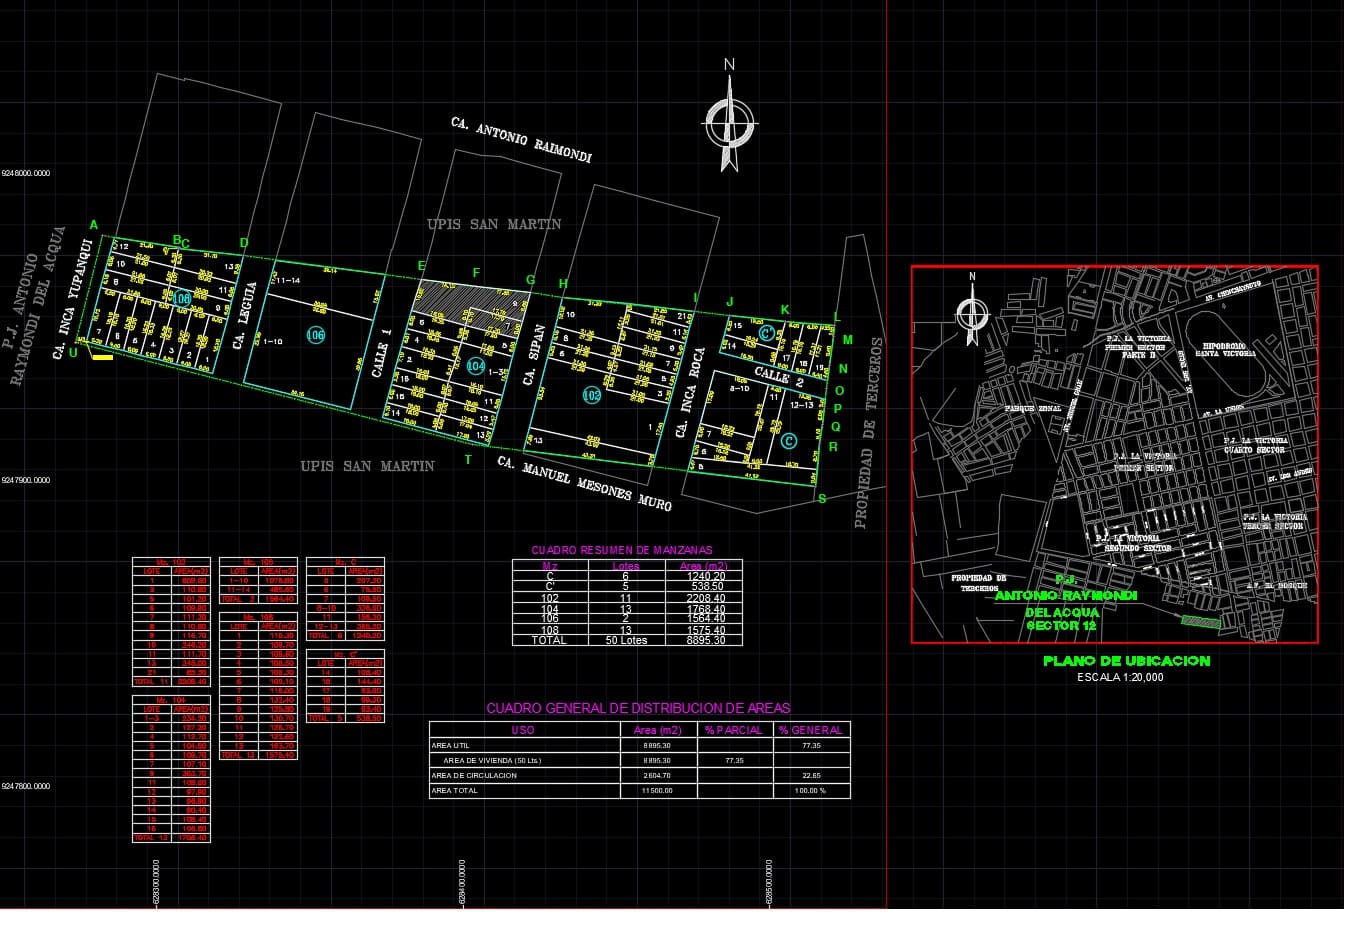Click the 'CA. ANTONIO RAIMONDI' street label
The image size is (1364, 928).
521,140
